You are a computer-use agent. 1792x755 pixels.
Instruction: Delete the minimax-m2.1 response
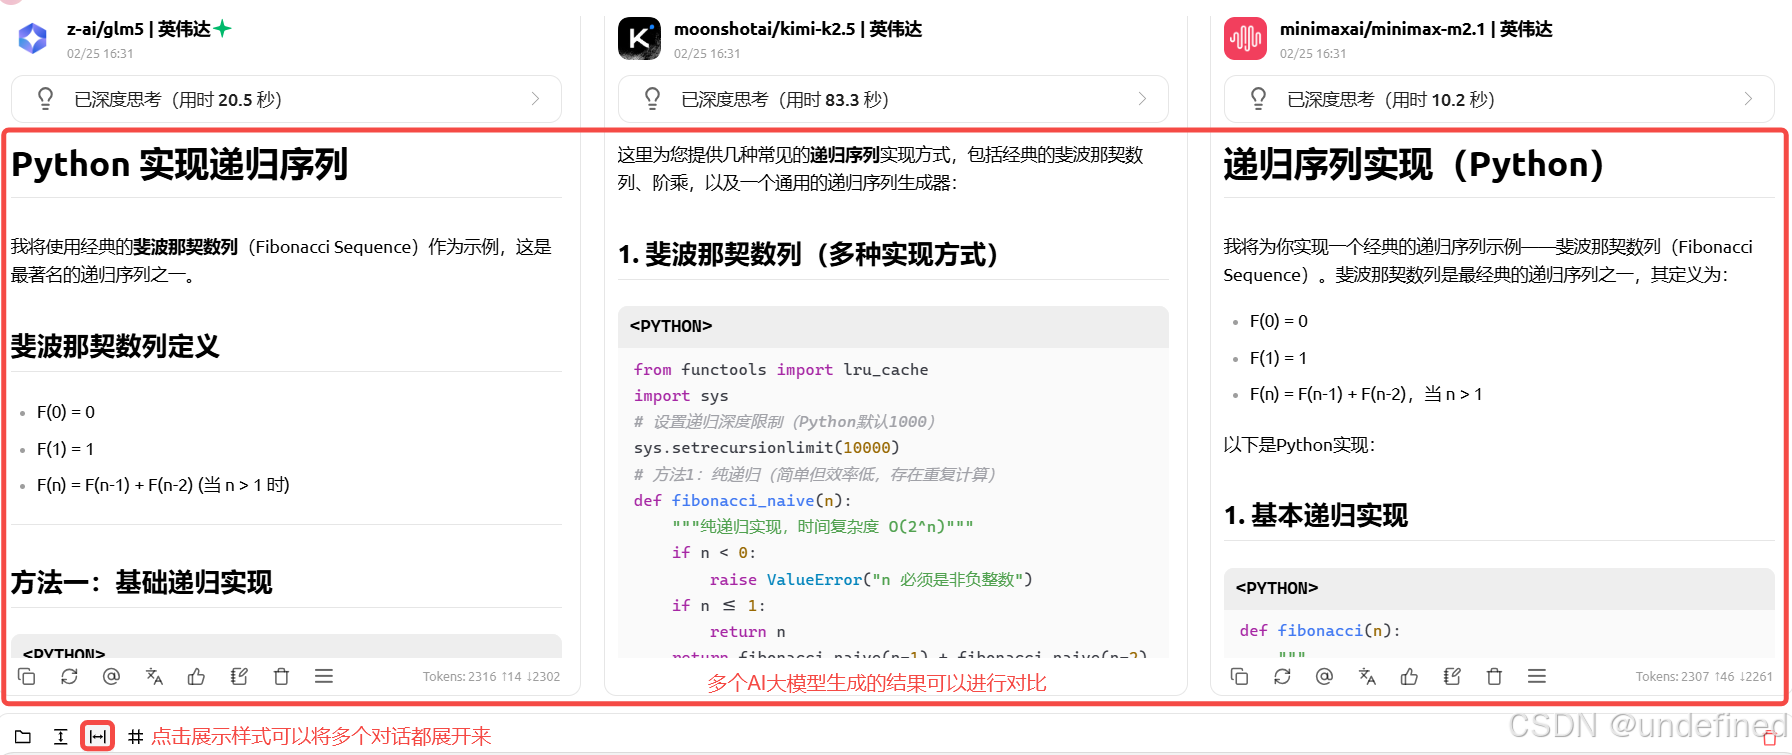(1494, 677)
